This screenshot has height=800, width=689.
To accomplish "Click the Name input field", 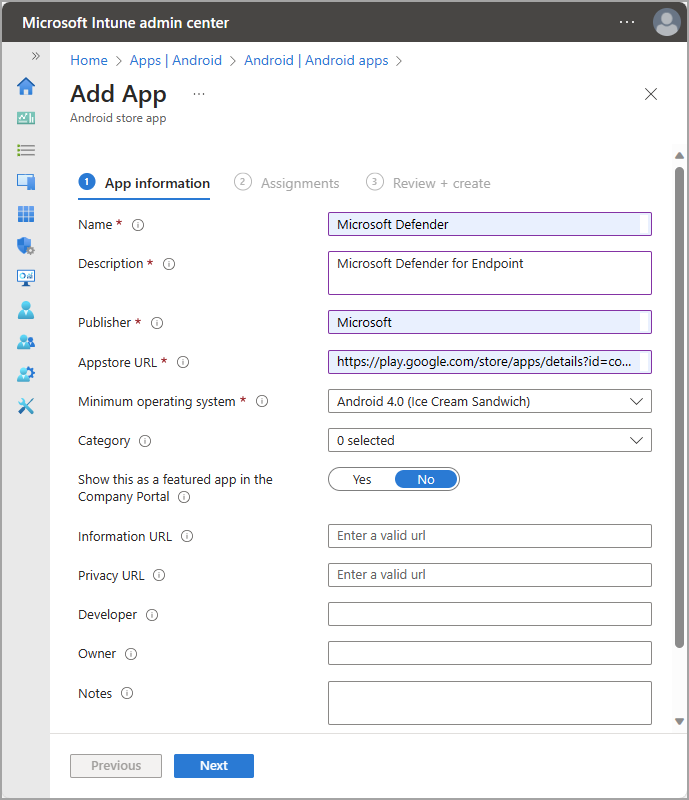I will coord(489,224).
